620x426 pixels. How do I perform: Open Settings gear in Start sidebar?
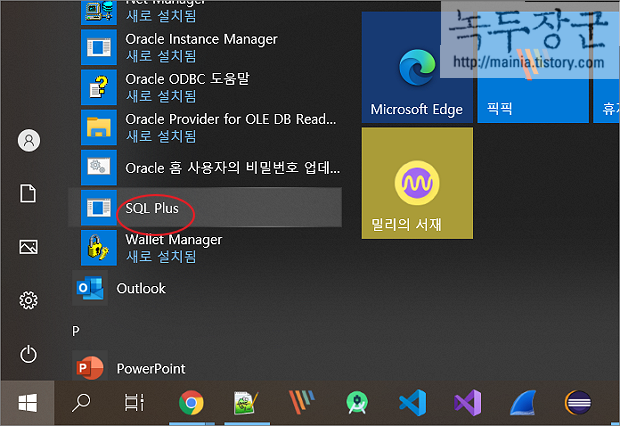[x=28, y=301]
